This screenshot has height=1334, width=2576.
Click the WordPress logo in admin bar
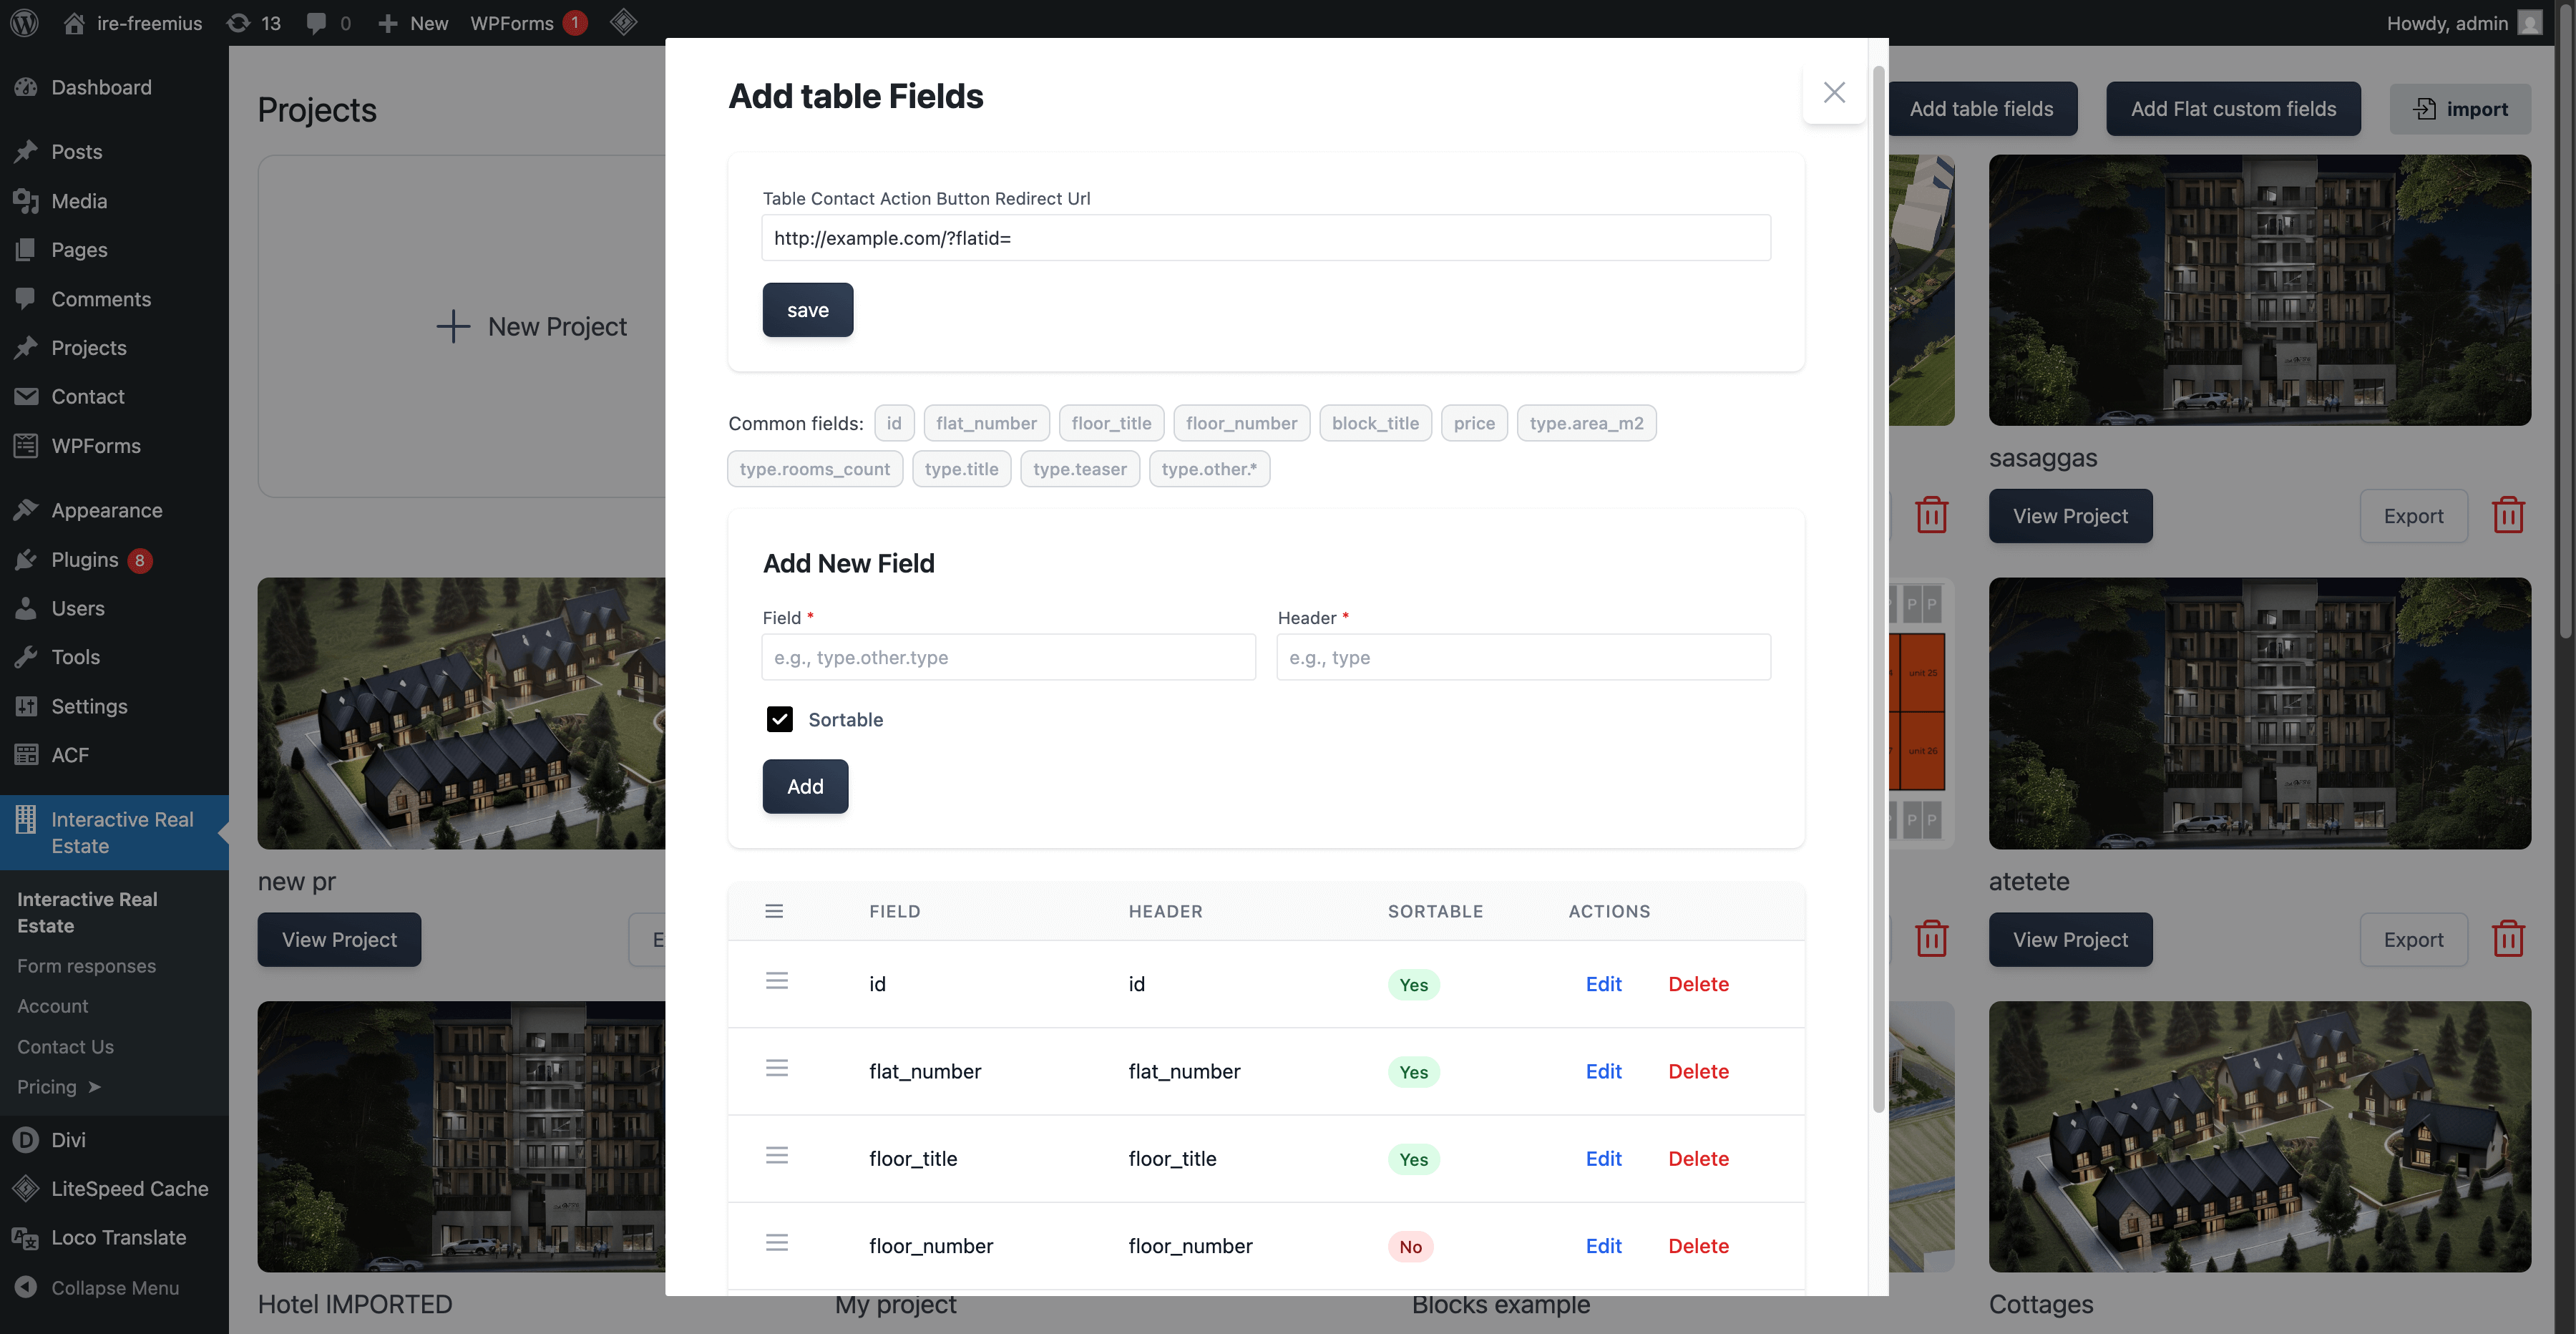[24, 22]
